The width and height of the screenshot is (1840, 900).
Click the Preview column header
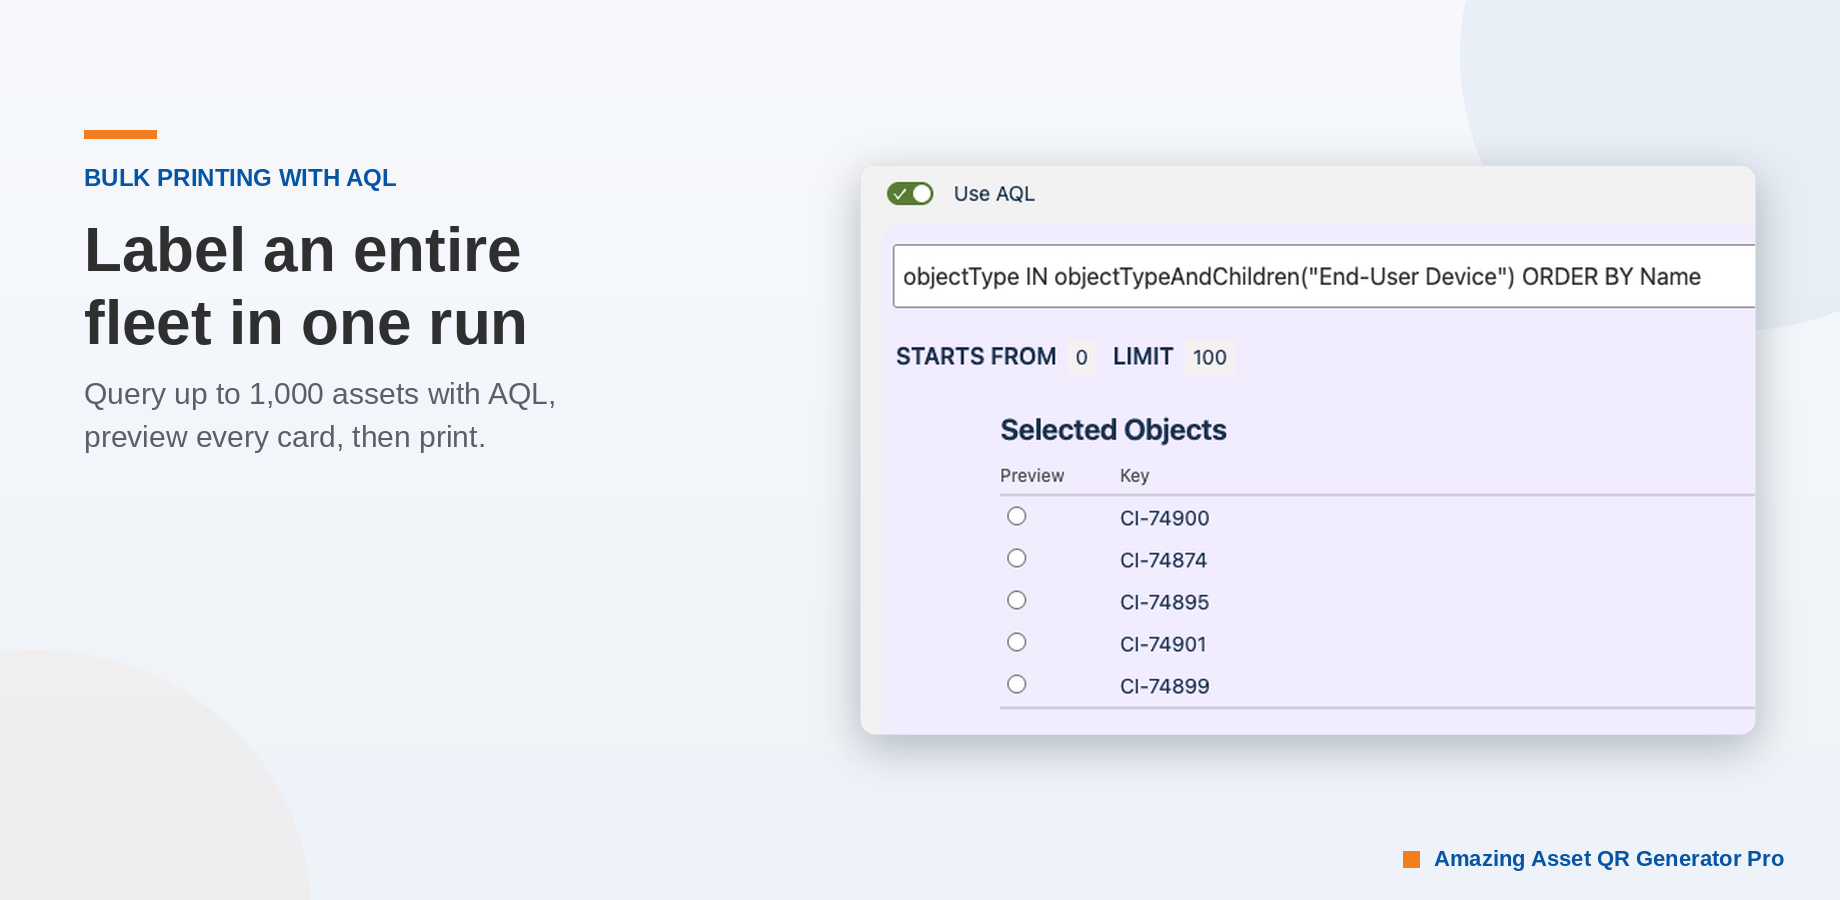click(x=1032, y=476)
